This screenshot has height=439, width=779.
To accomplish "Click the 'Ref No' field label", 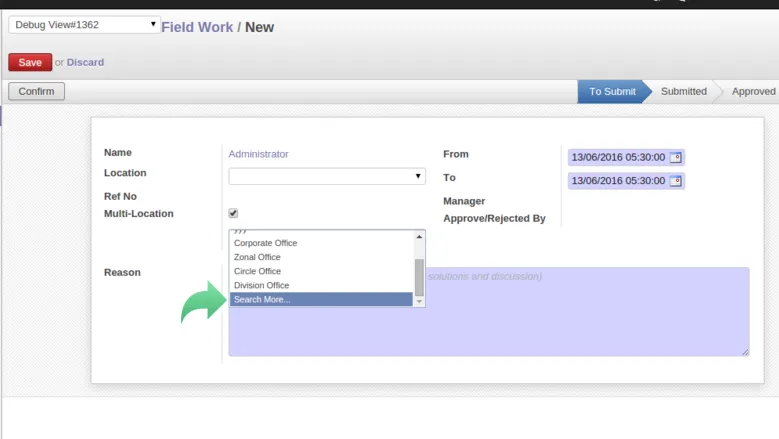I will coord(120,196).
